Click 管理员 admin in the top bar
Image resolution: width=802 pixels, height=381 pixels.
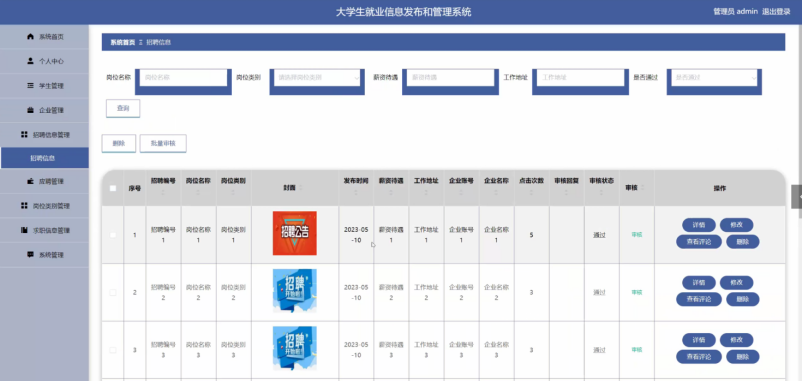click(735, 12)
